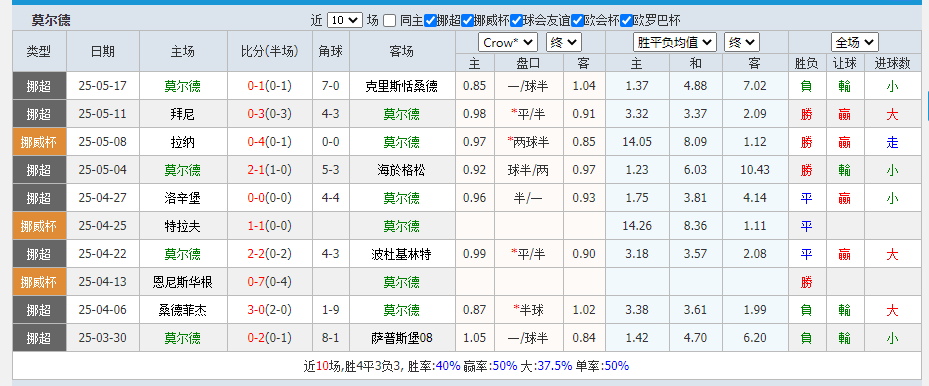929x386 pixels.
Task: Click the 大 result on the 拜尼 row
Action: point(892,114)
